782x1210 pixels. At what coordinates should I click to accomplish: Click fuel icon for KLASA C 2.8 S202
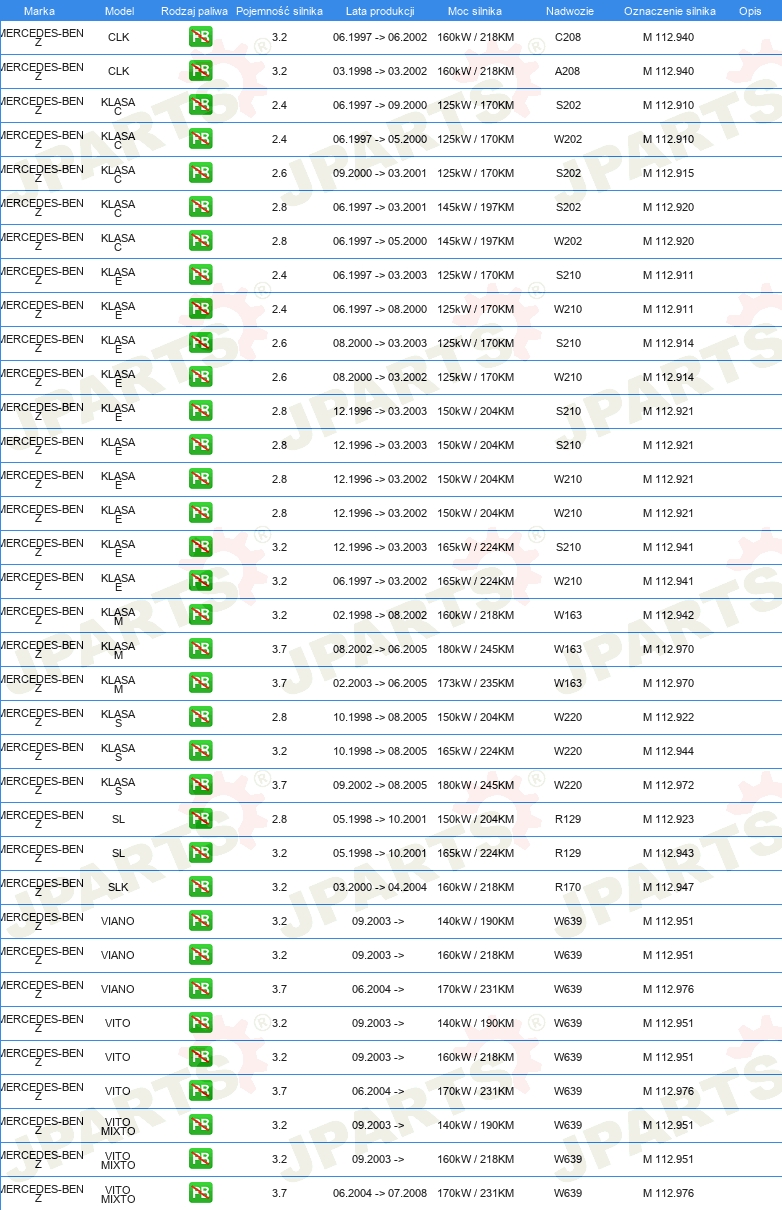click(200, 208)
